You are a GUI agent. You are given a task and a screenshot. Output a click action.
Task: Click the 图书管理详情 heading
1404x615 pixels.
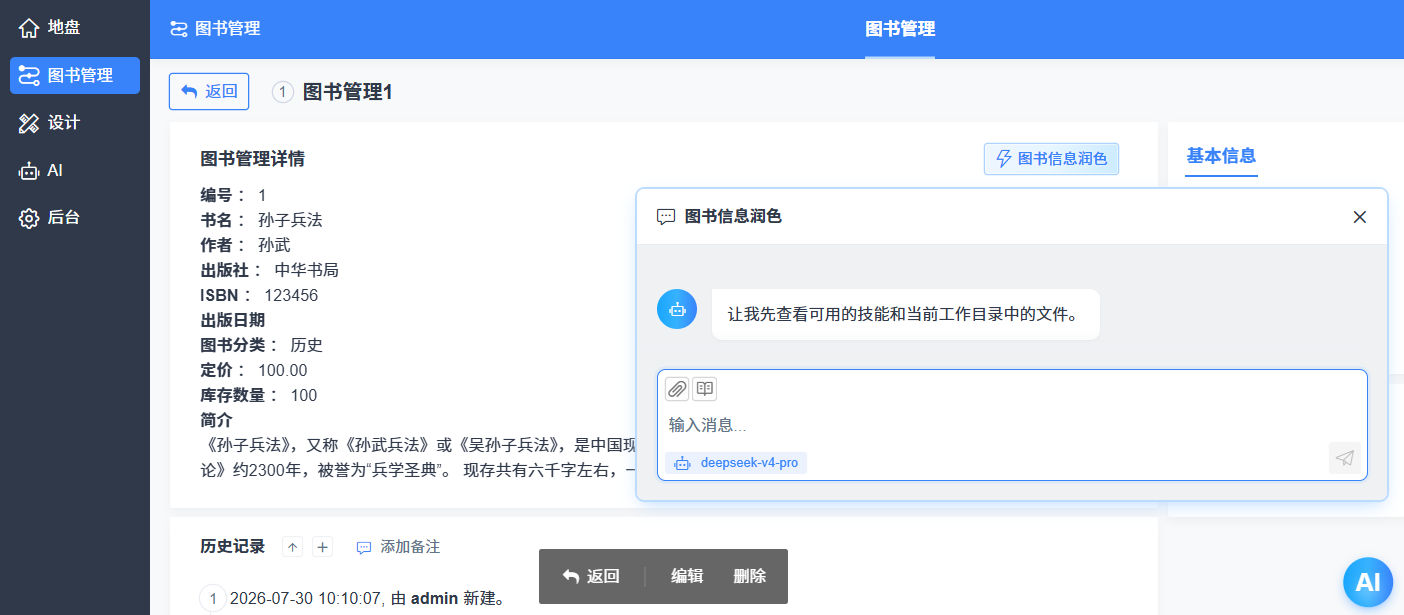click(x=253, y=159)
